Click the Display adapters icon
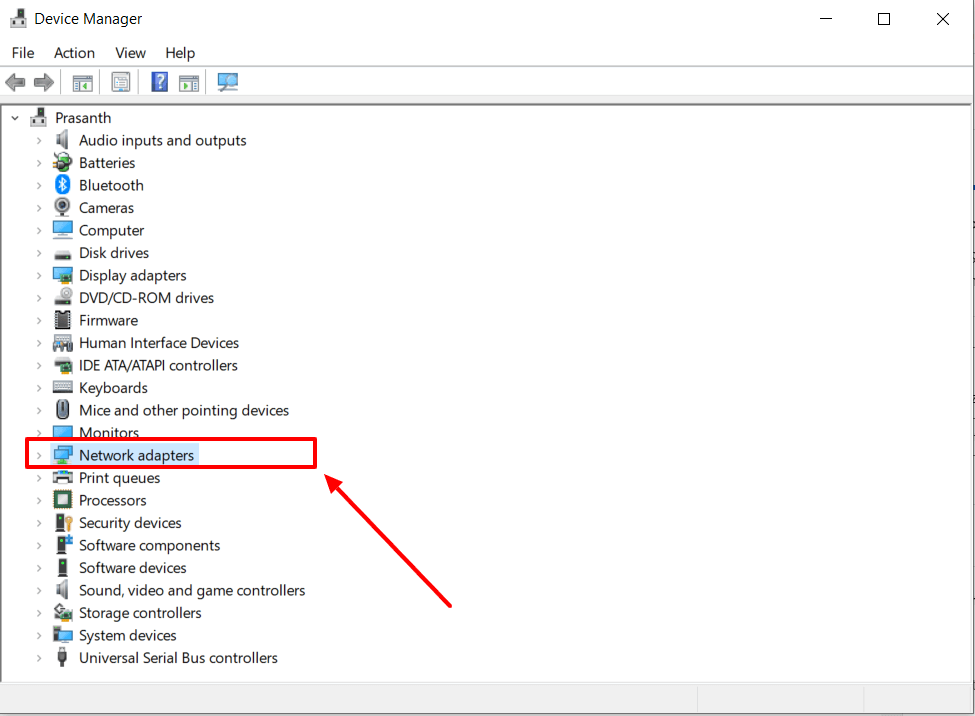The width and height of the screenshot is (975, 716). 62,276
